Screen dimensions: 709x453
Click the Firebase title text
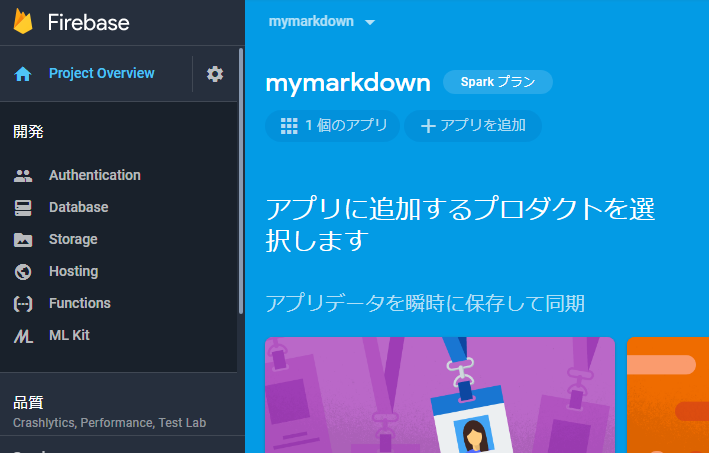click(89, 22)
